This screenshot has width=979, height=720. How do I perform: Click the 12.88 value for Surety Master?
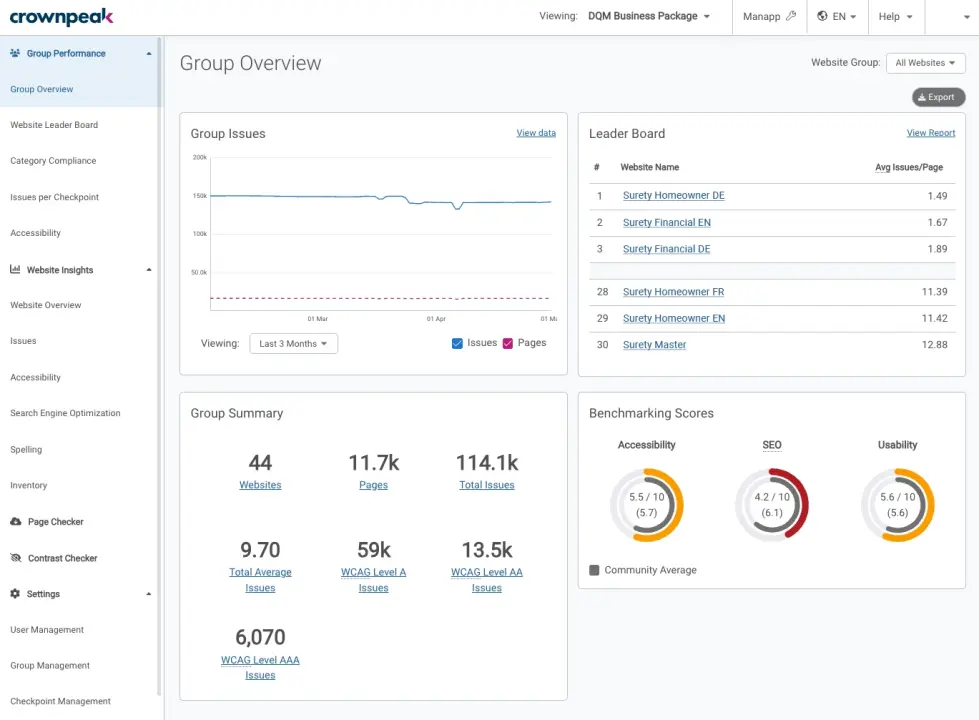(x=935, y=345)
